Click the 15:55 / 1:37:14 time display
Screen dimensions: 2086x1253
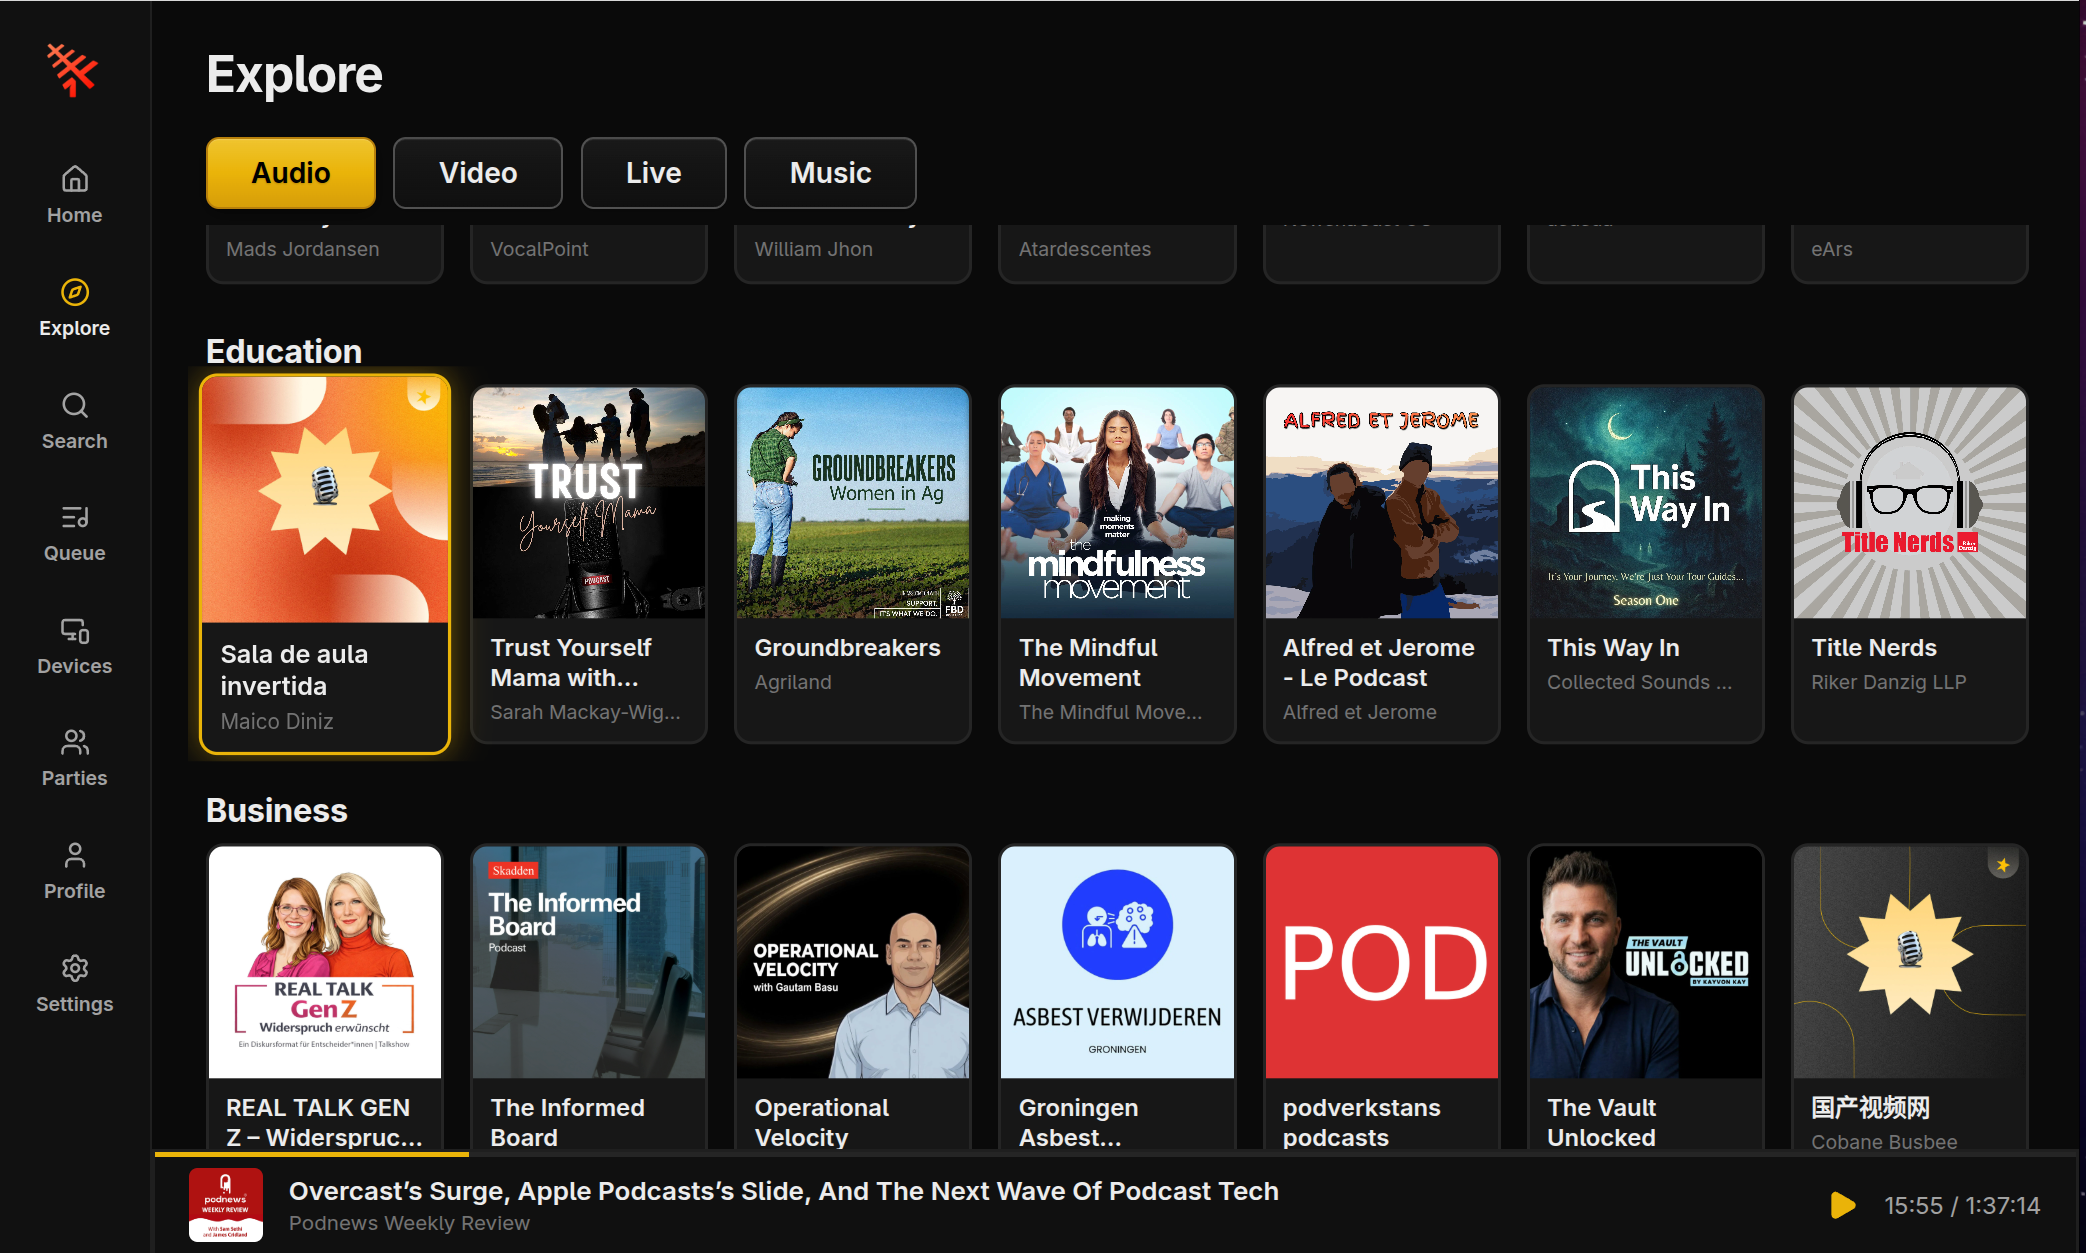[1962, 1205]
